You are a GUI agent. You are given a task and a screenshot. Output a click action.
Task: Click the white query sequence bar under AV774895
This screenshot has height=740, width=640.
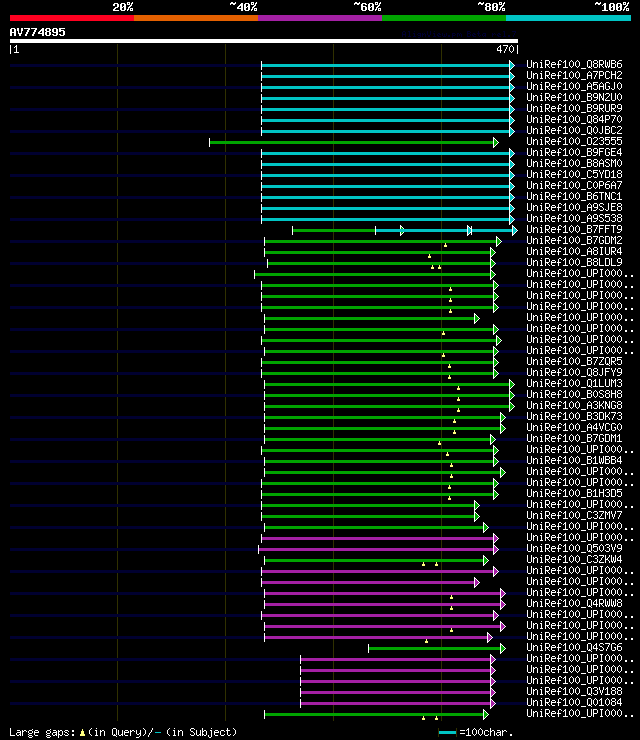pos(264,41)
